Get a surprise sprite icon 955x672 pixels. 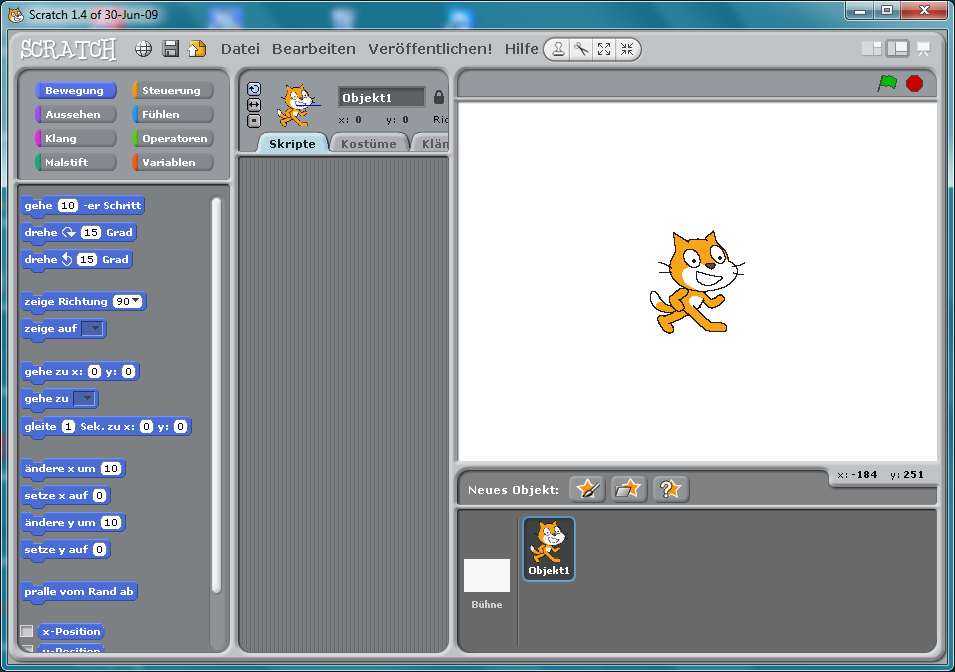click(671, 489)
